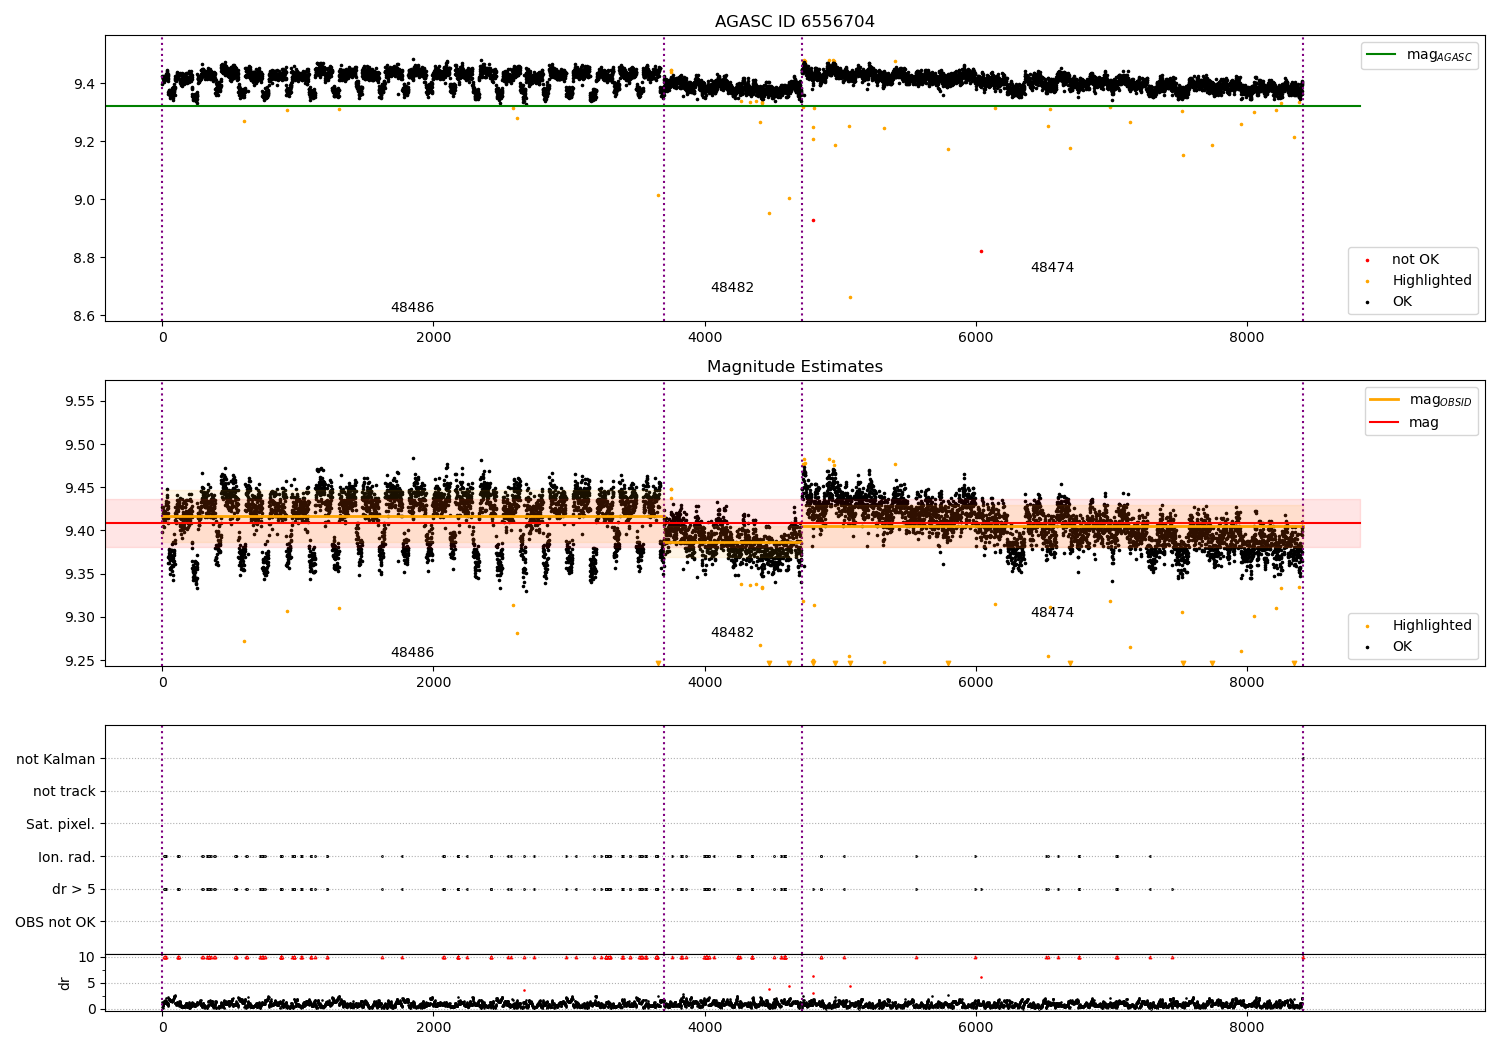Click the "dr" y-axis label
The image size is (1500, 1050).
tap(65, 983)
